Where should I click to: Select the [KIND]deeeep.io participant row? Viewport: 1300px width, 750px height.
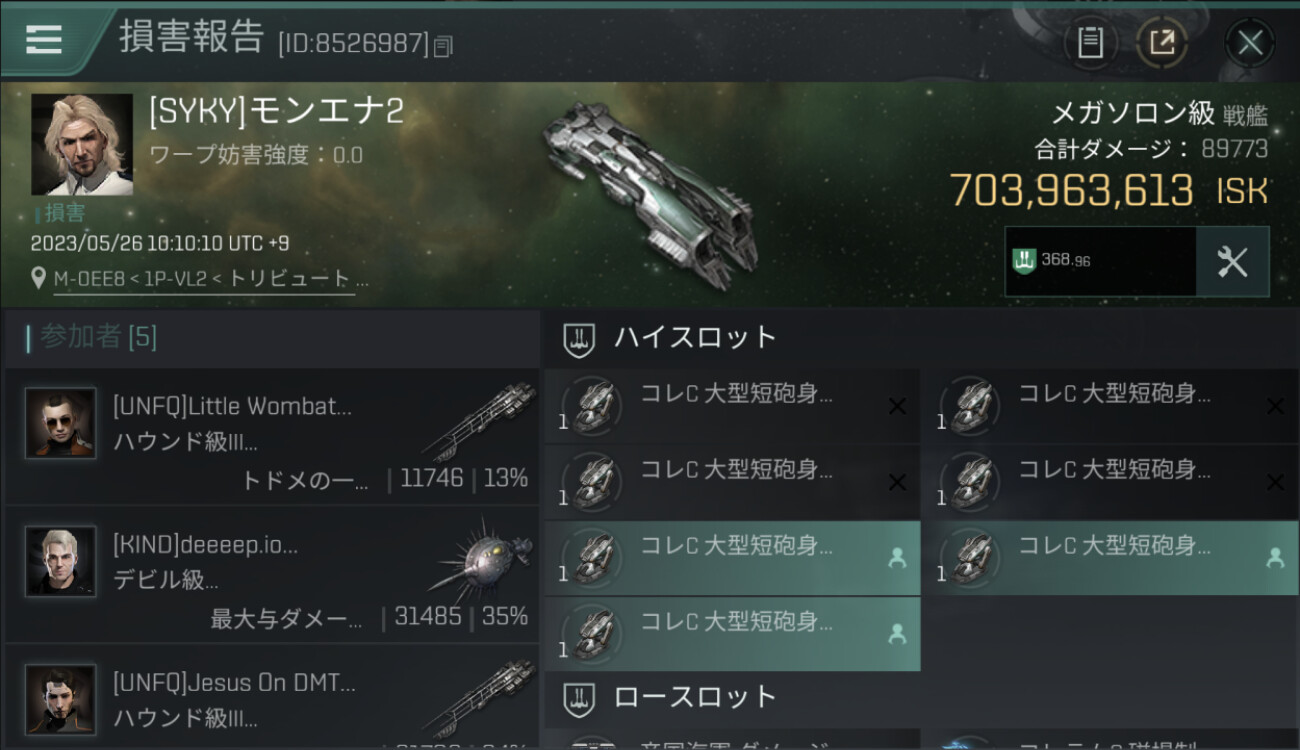point(272,575)
